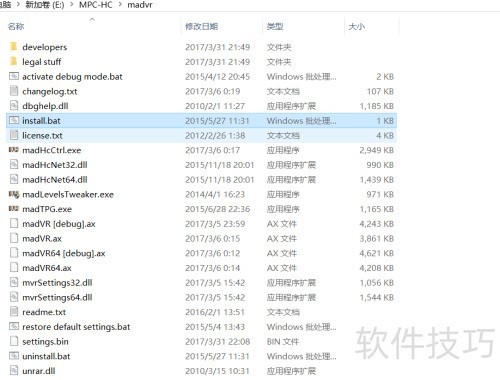Screen dimensions: 500x380
Task: Click the date 2014/4/1 16:23 of madLevelsTweaker.exe
Action: coord(215,194)
